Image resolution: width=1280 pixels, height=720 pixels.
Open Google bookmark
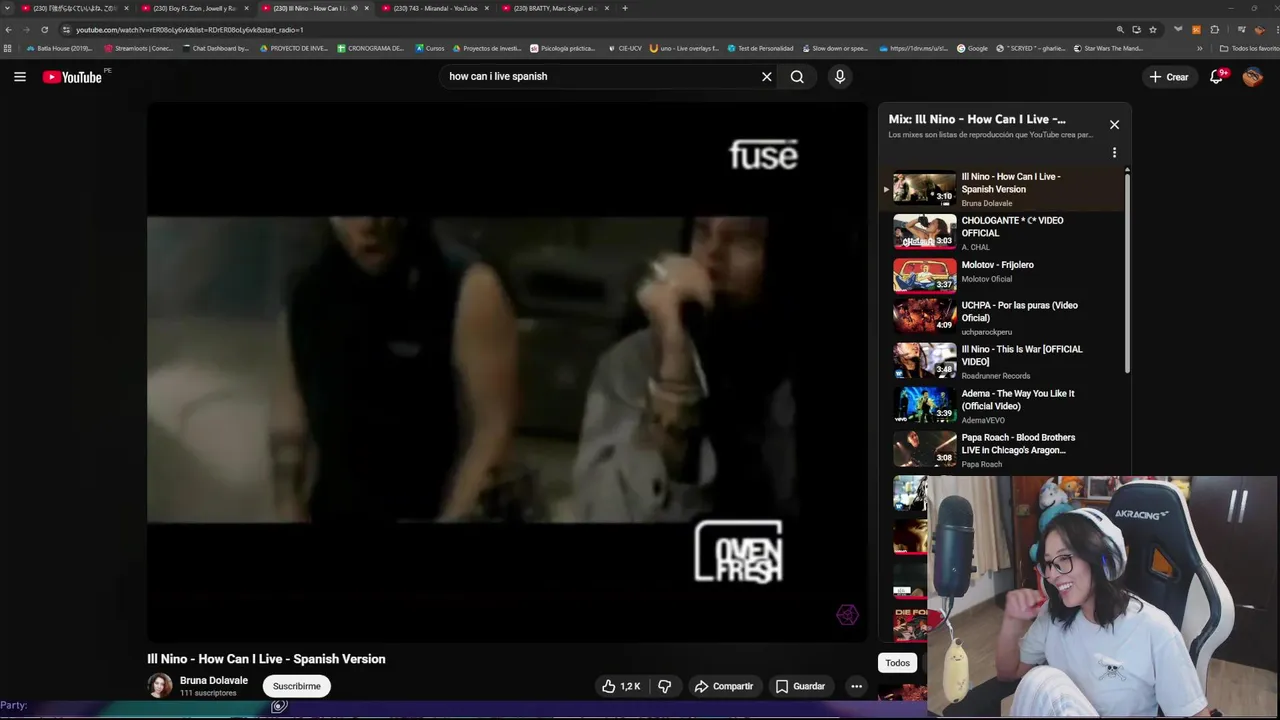pos(972,48)
